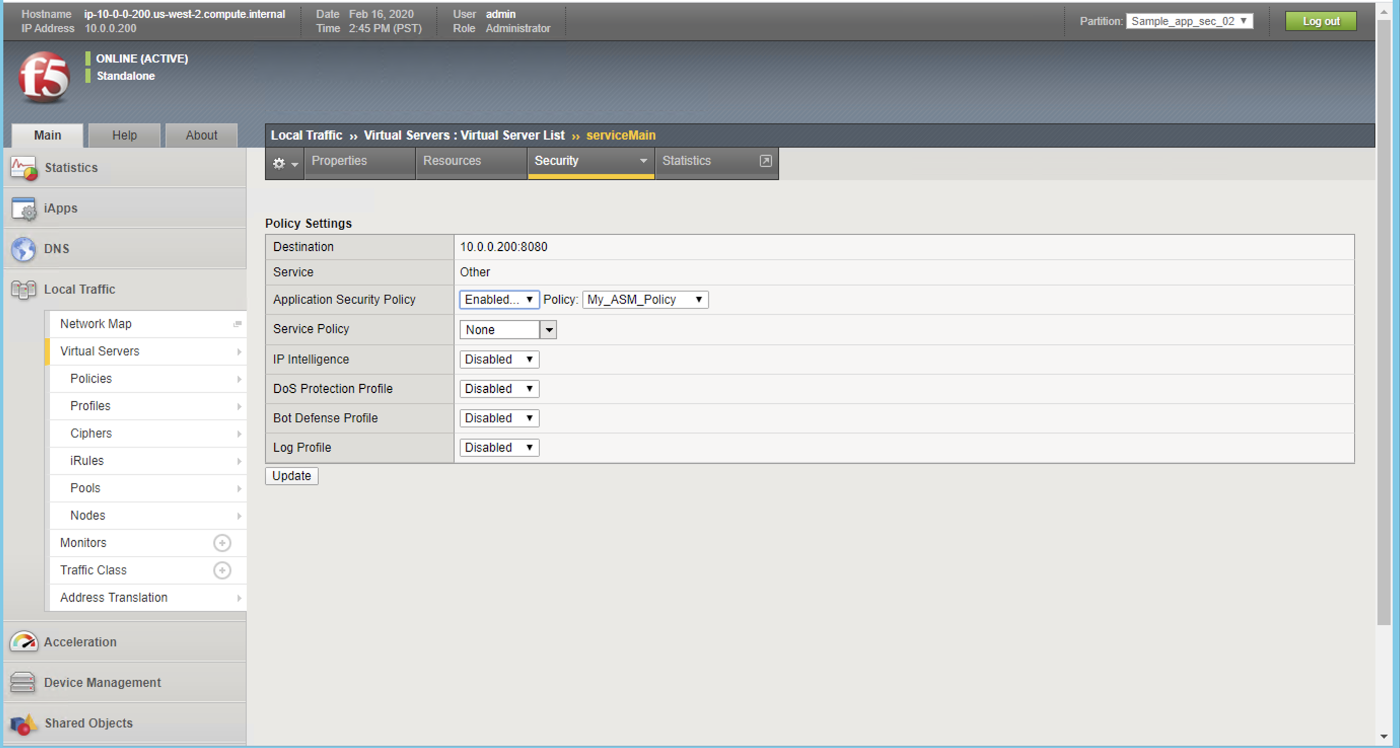Viewport: 1400px width, 748px height.
Task: Click plus icon next to Traffic Class
Action: (x=222, y=570)
